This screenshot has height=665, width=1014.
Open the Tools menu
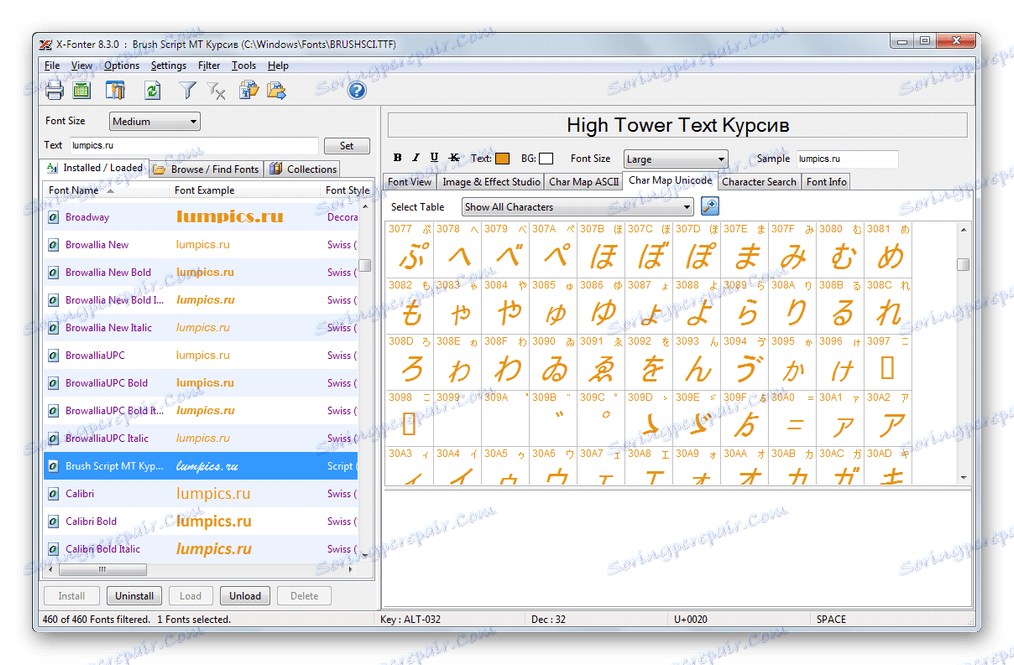click(244, 65)
